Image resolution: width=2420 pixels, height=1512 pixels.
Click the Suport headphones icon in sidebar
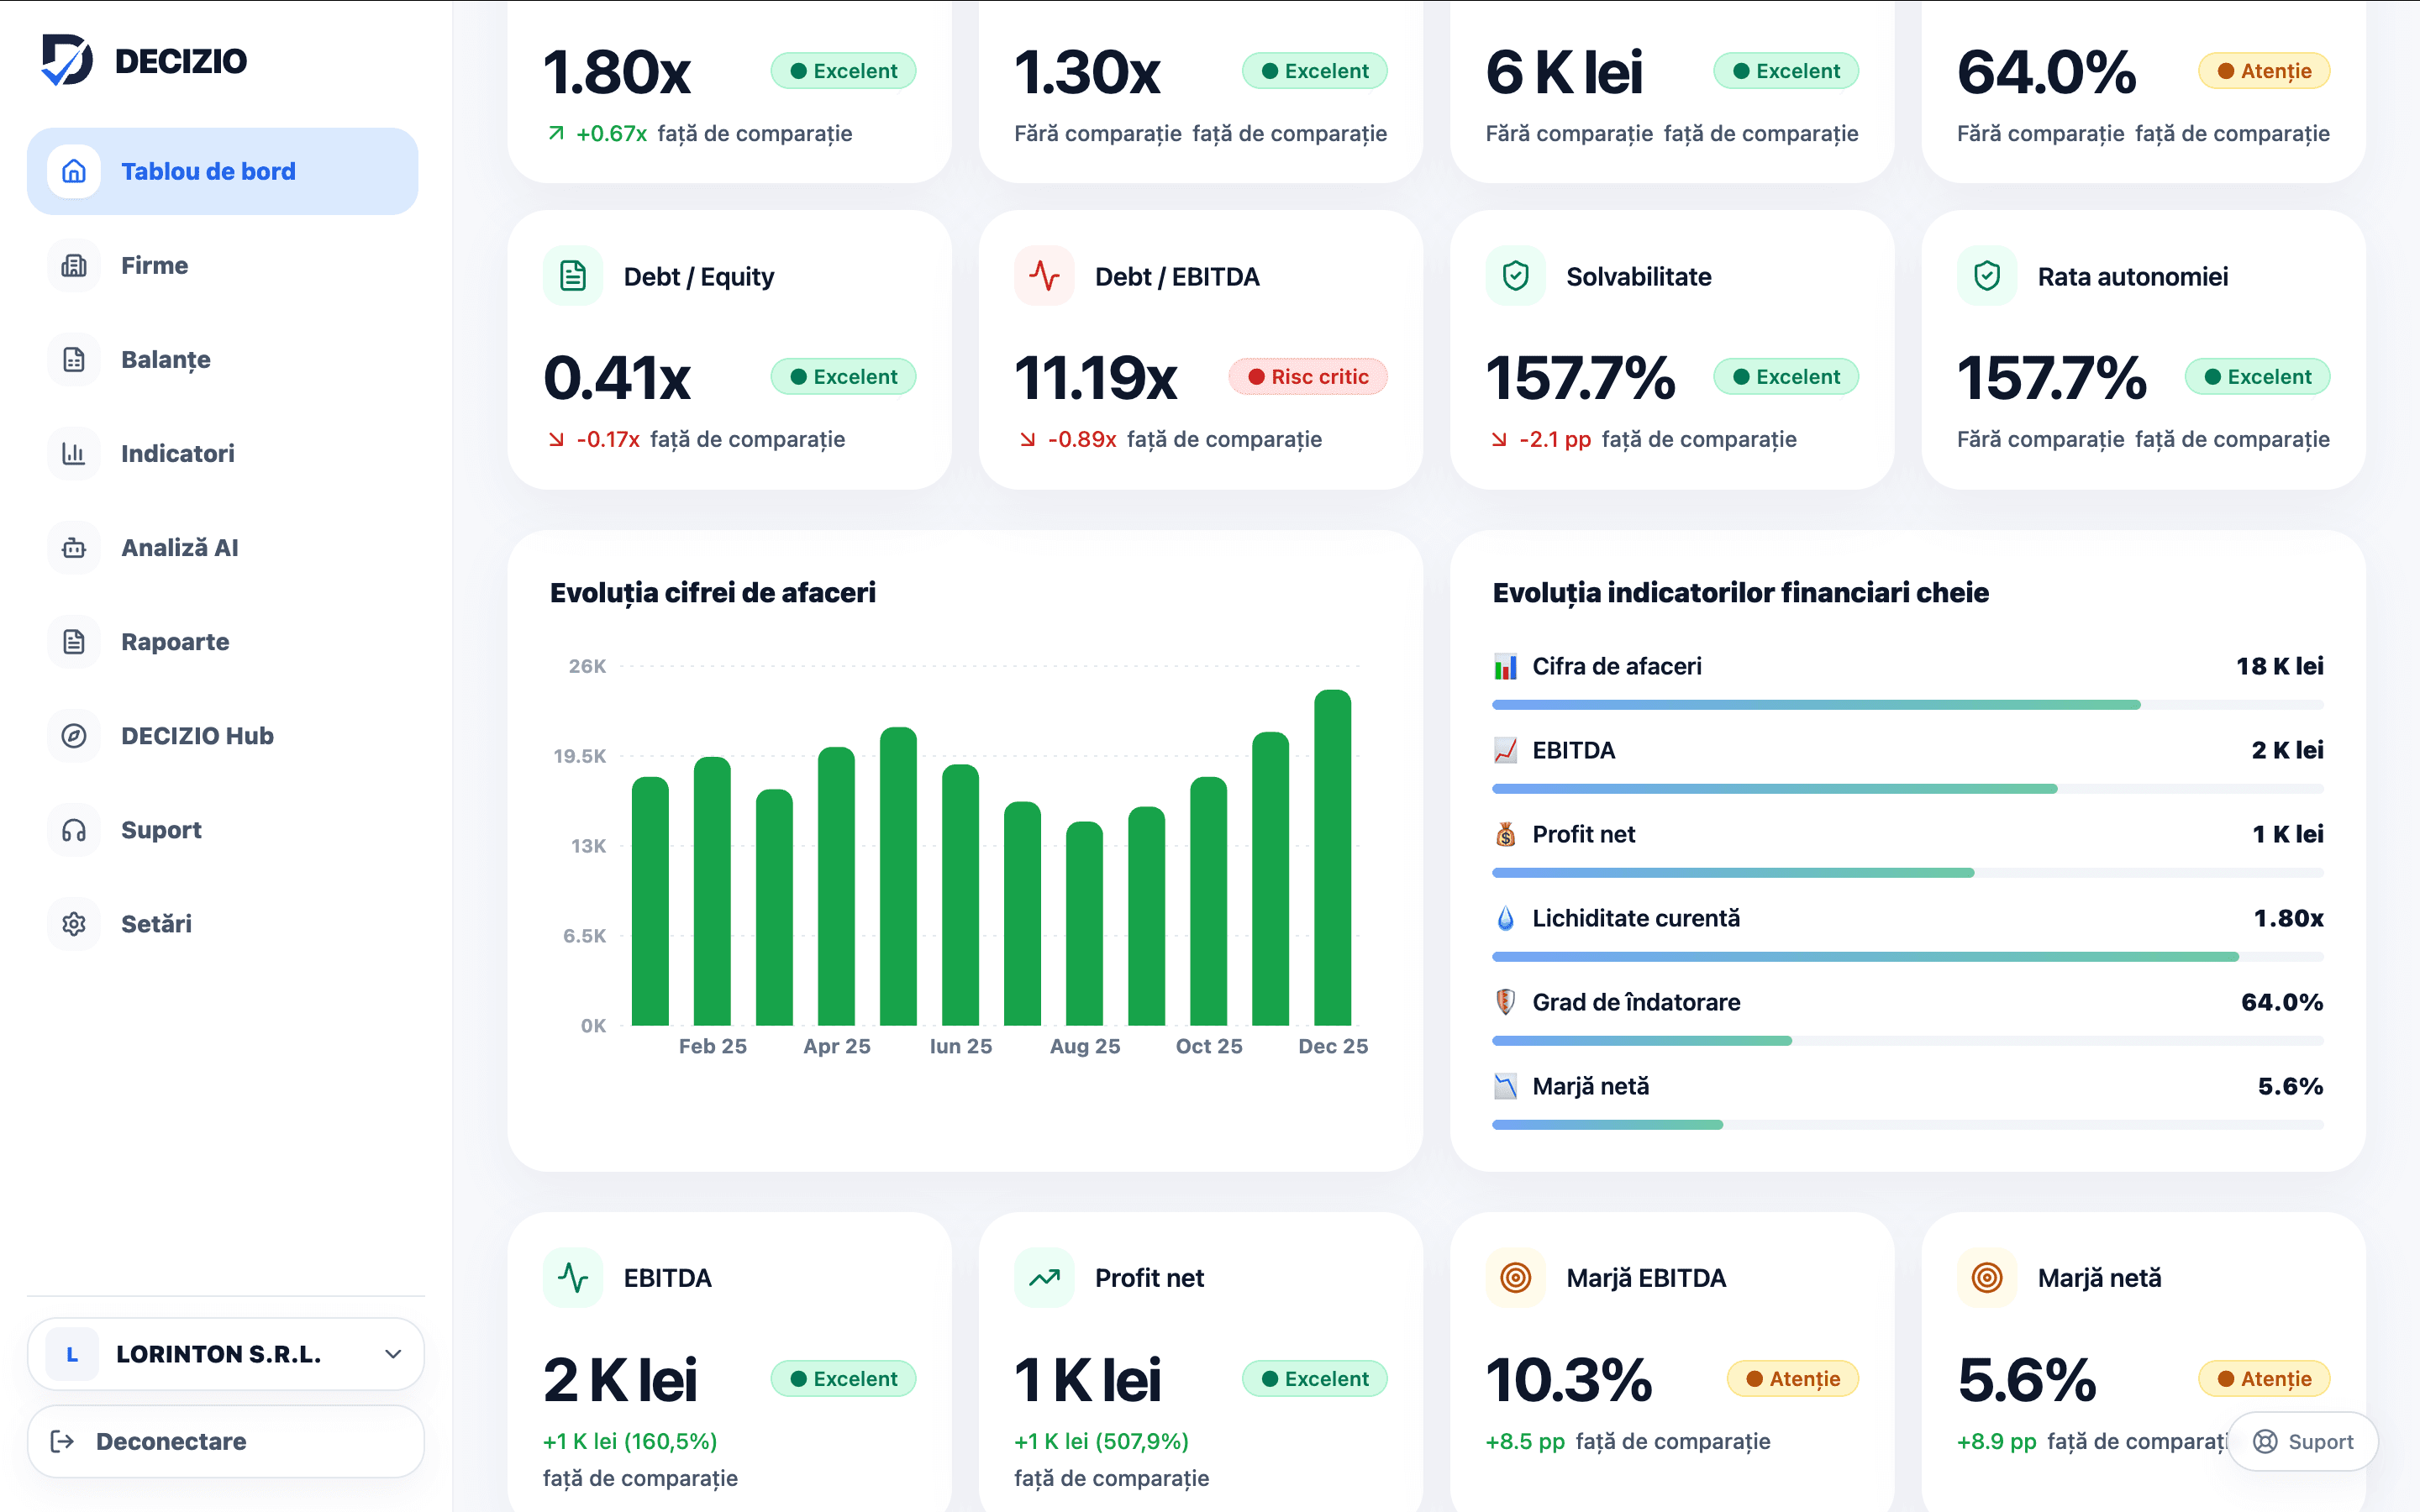coord(74,830)
